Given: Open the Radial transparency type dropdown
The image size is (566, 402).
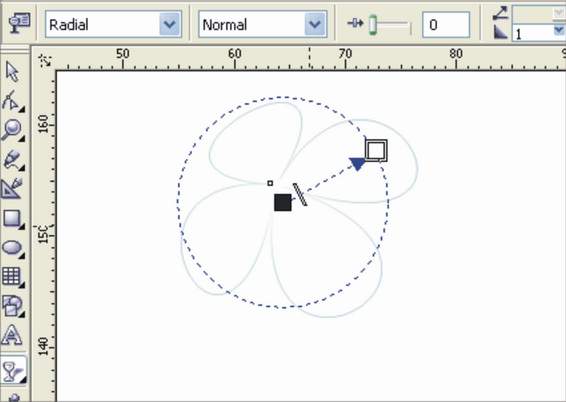Looking at the screenshot, I should pos(170,25).
